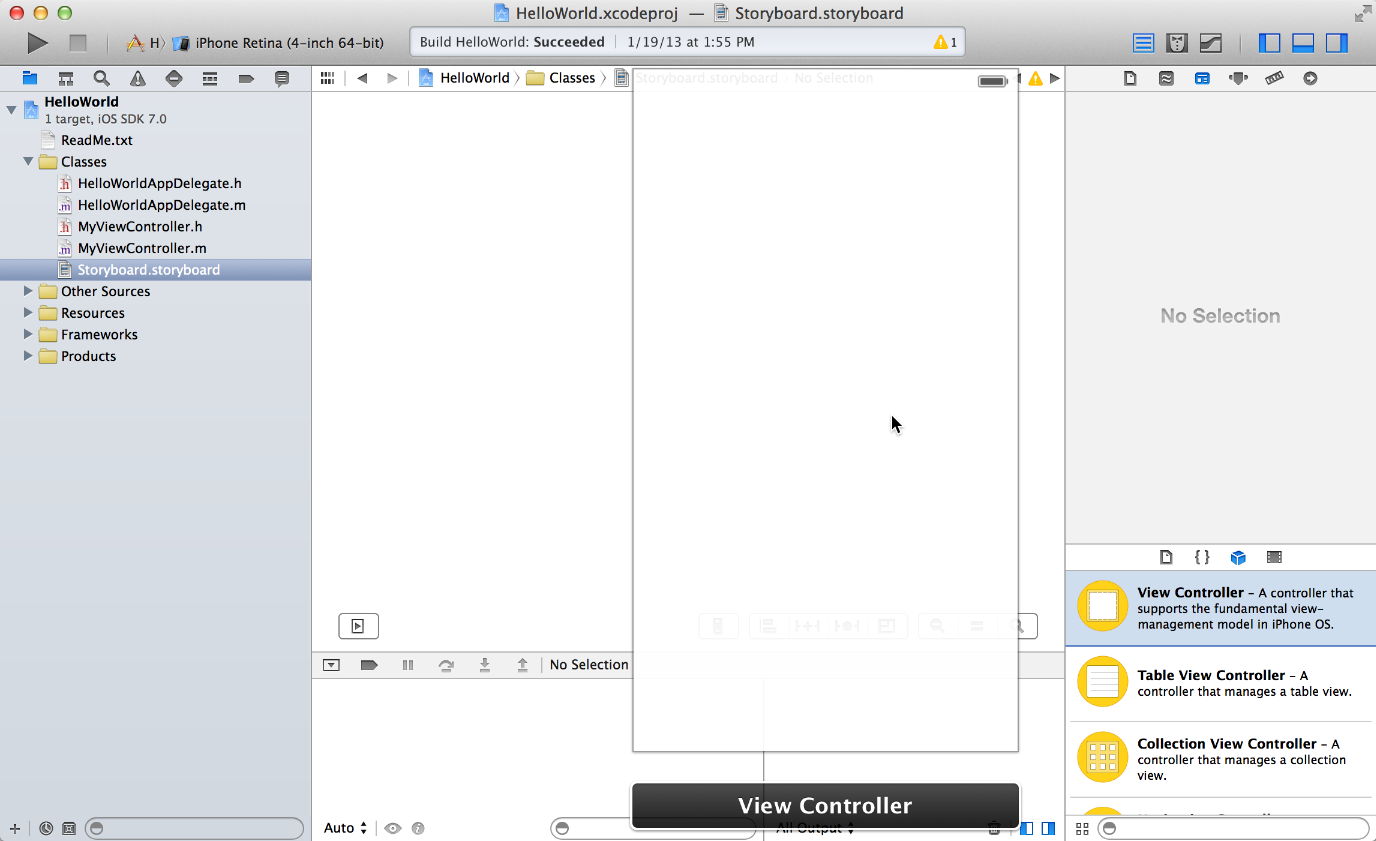The image size is (1376, 841).
Task: Show the document outline
Action: [x=358, y=626]
